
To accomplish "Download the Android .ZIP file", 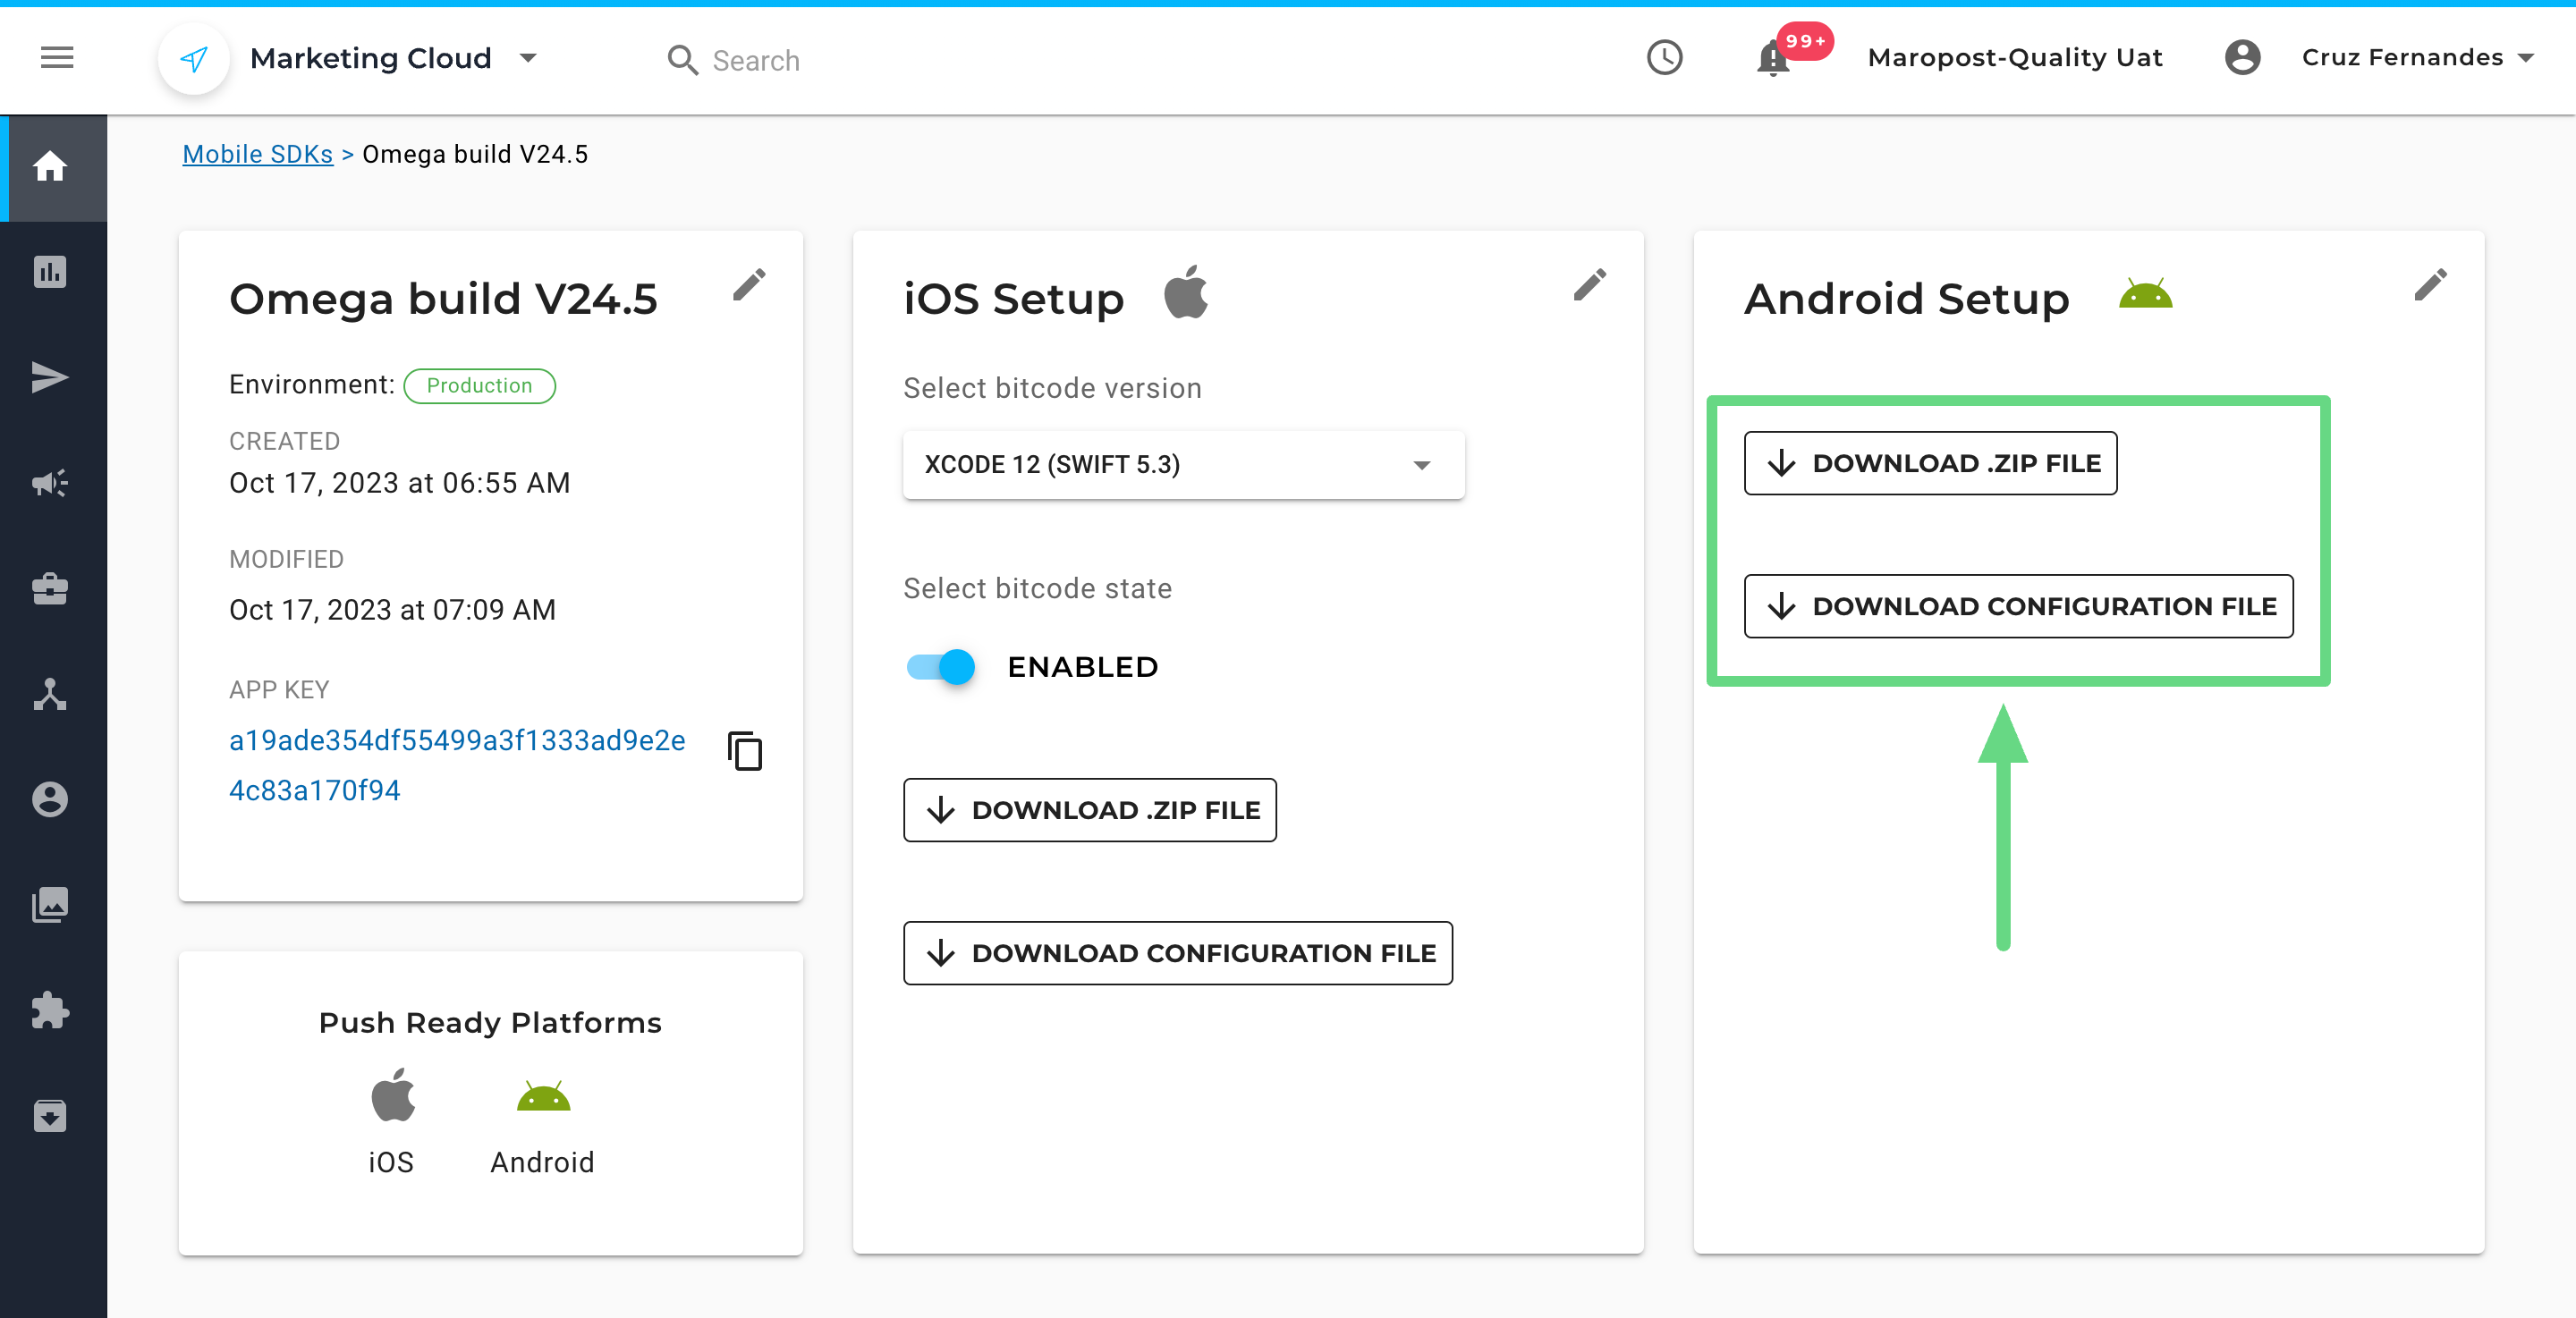I will pyautogui.click(x=1930, y=463).
